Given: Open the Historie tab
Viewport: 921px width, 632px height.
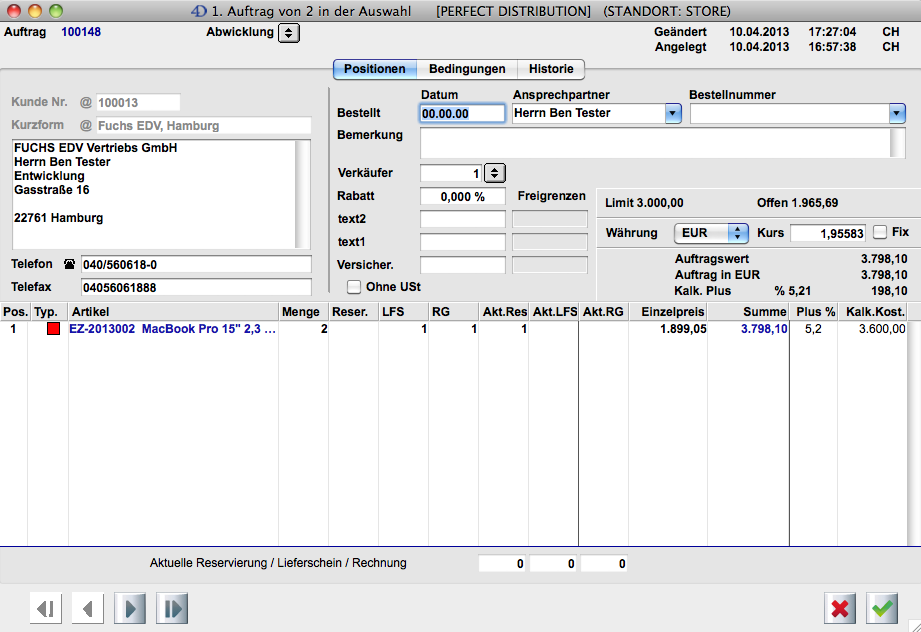Looking at the screenshot, I should click(x=551, y=69).
